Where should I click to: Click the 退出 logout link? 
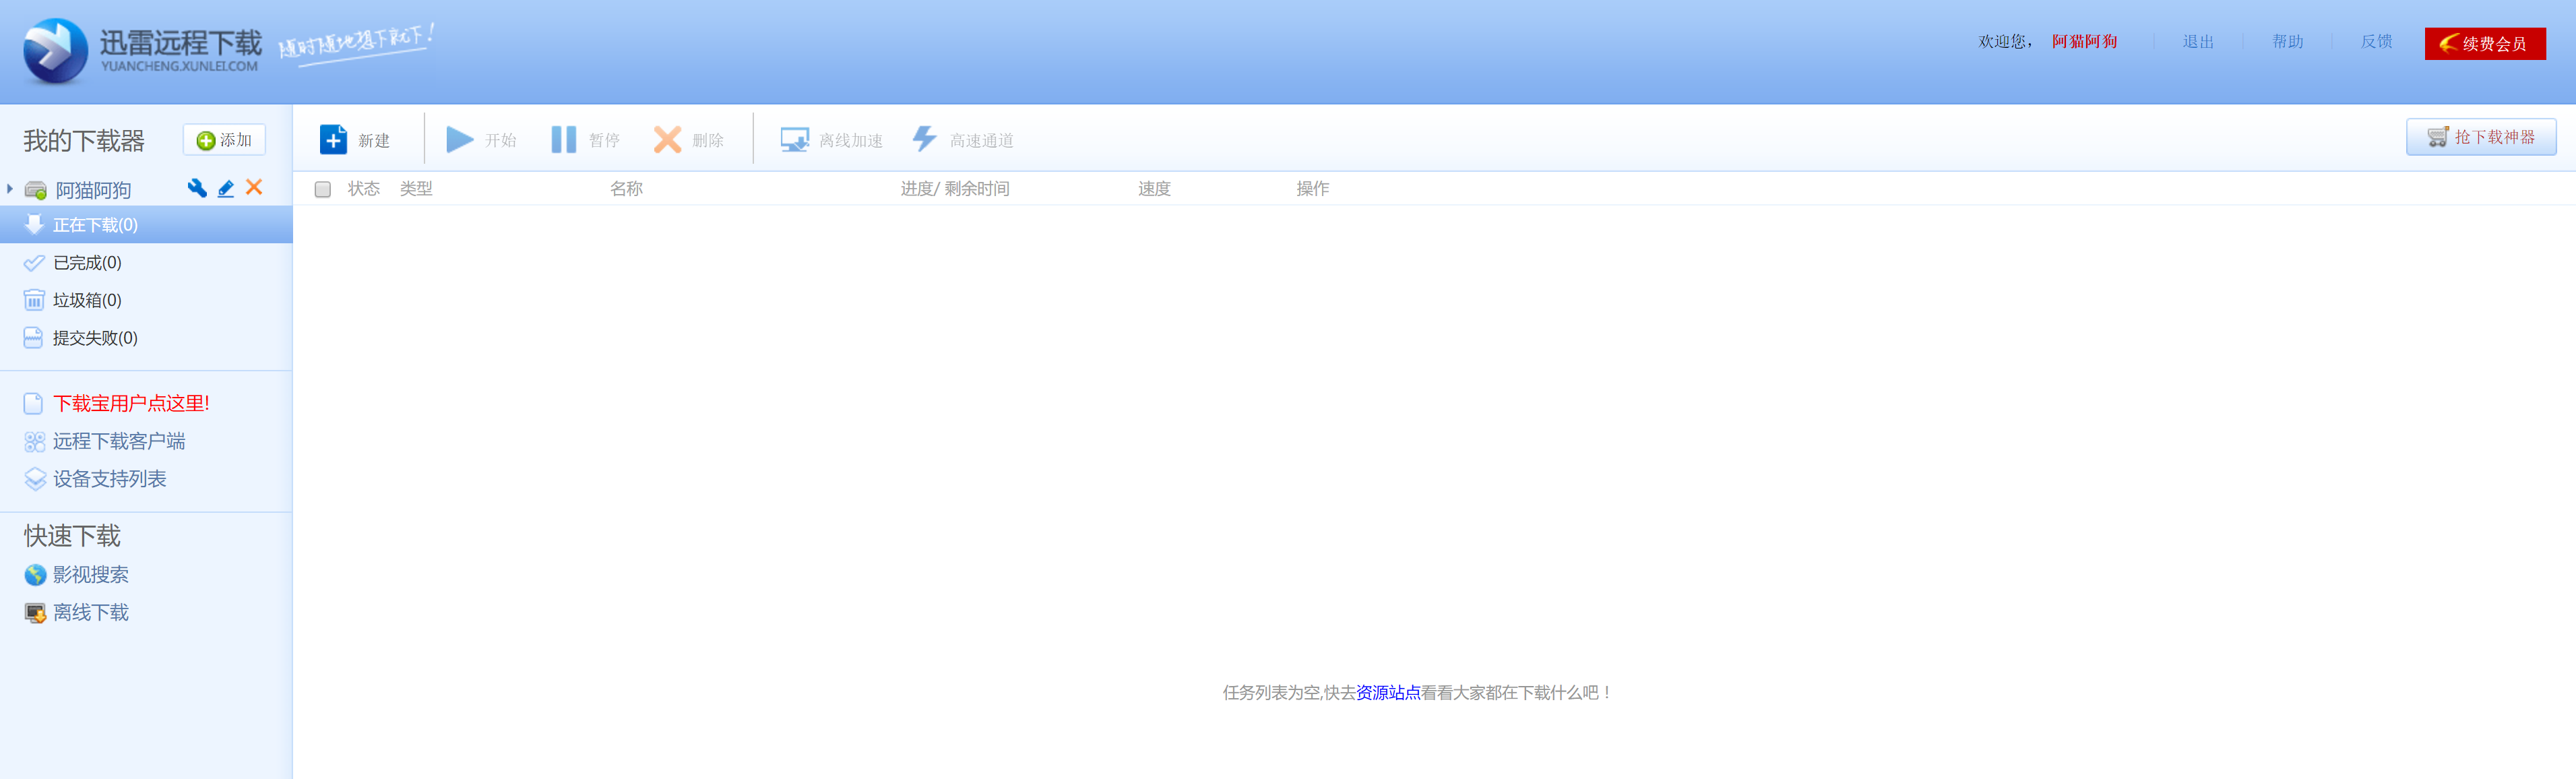tap(2197, 42)
